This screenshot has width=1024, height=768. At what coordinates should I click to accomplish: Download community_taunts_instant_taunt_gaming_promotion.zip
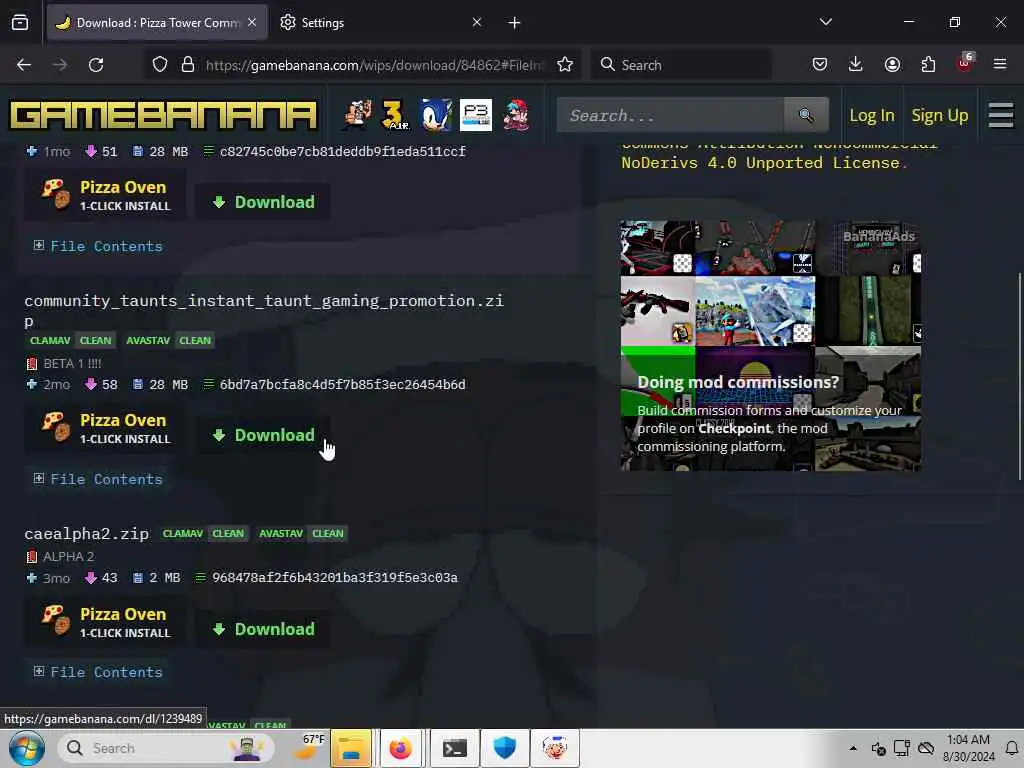(263, 435)
